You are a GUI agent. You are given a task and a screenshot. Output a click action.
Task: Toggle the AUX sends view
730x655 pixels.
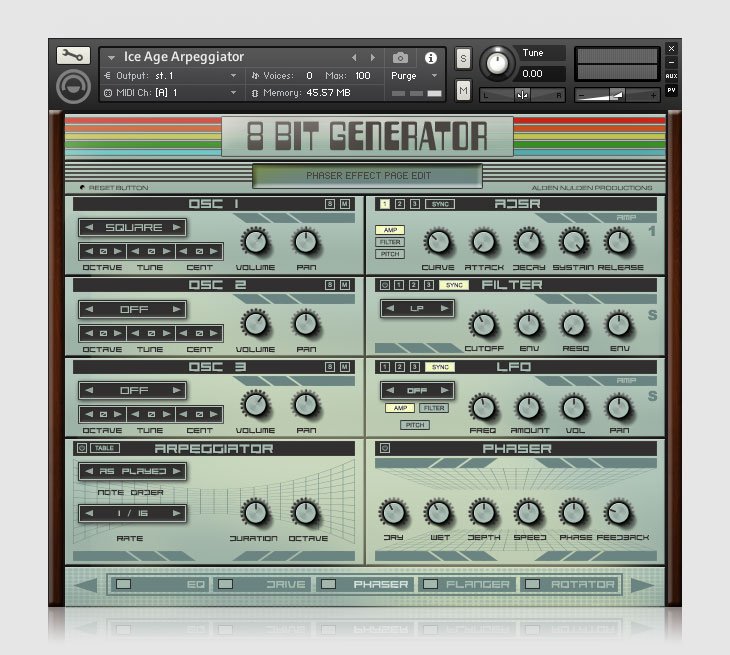[671, 76]
